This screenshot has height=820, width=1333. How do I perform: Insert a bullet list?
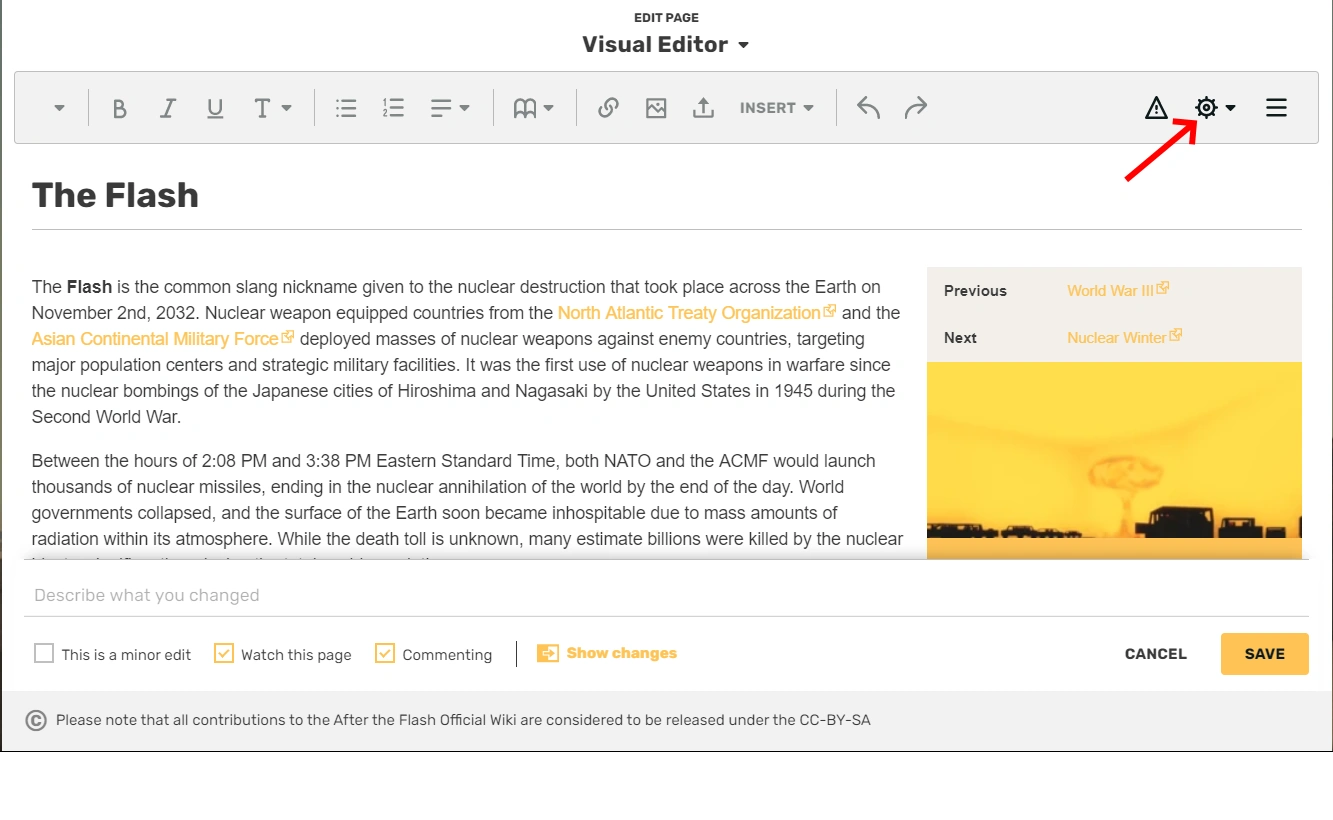pyautogui.click(x=346, y=108)
